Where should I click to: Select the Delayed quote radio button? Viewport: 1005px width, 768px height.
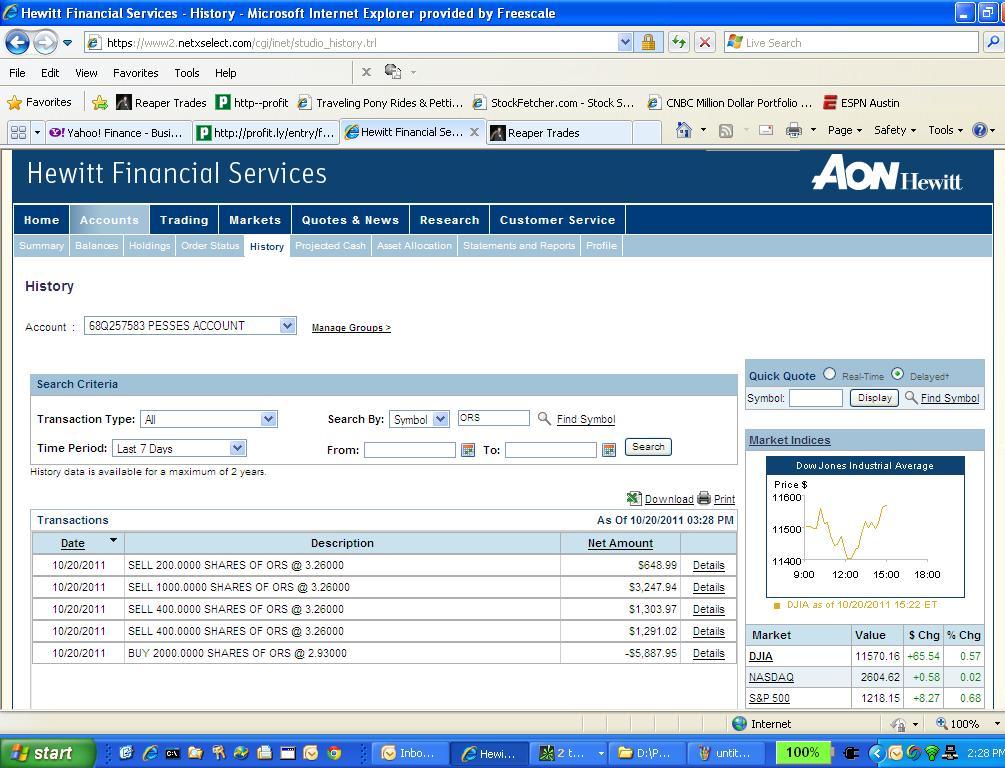(x=898, y=374)
